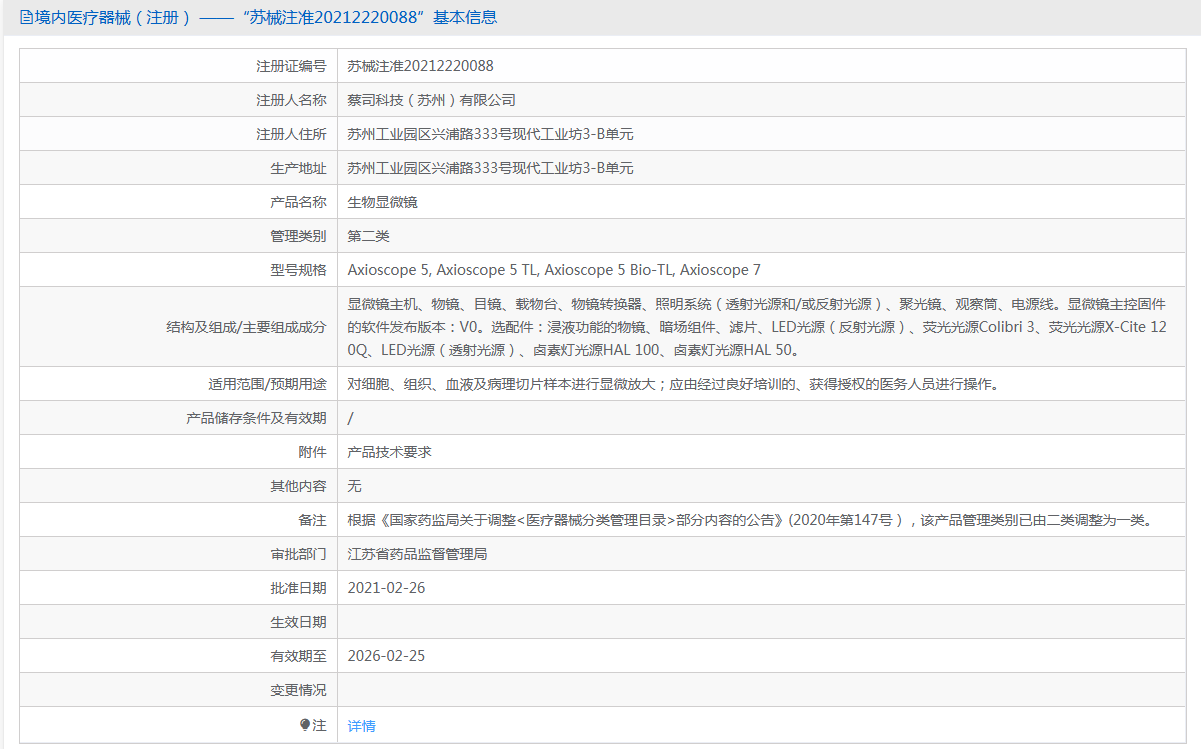Click the empty 生效日期 value cell
This screenshot has width=1201, height=749.
(x=760, y=622)
